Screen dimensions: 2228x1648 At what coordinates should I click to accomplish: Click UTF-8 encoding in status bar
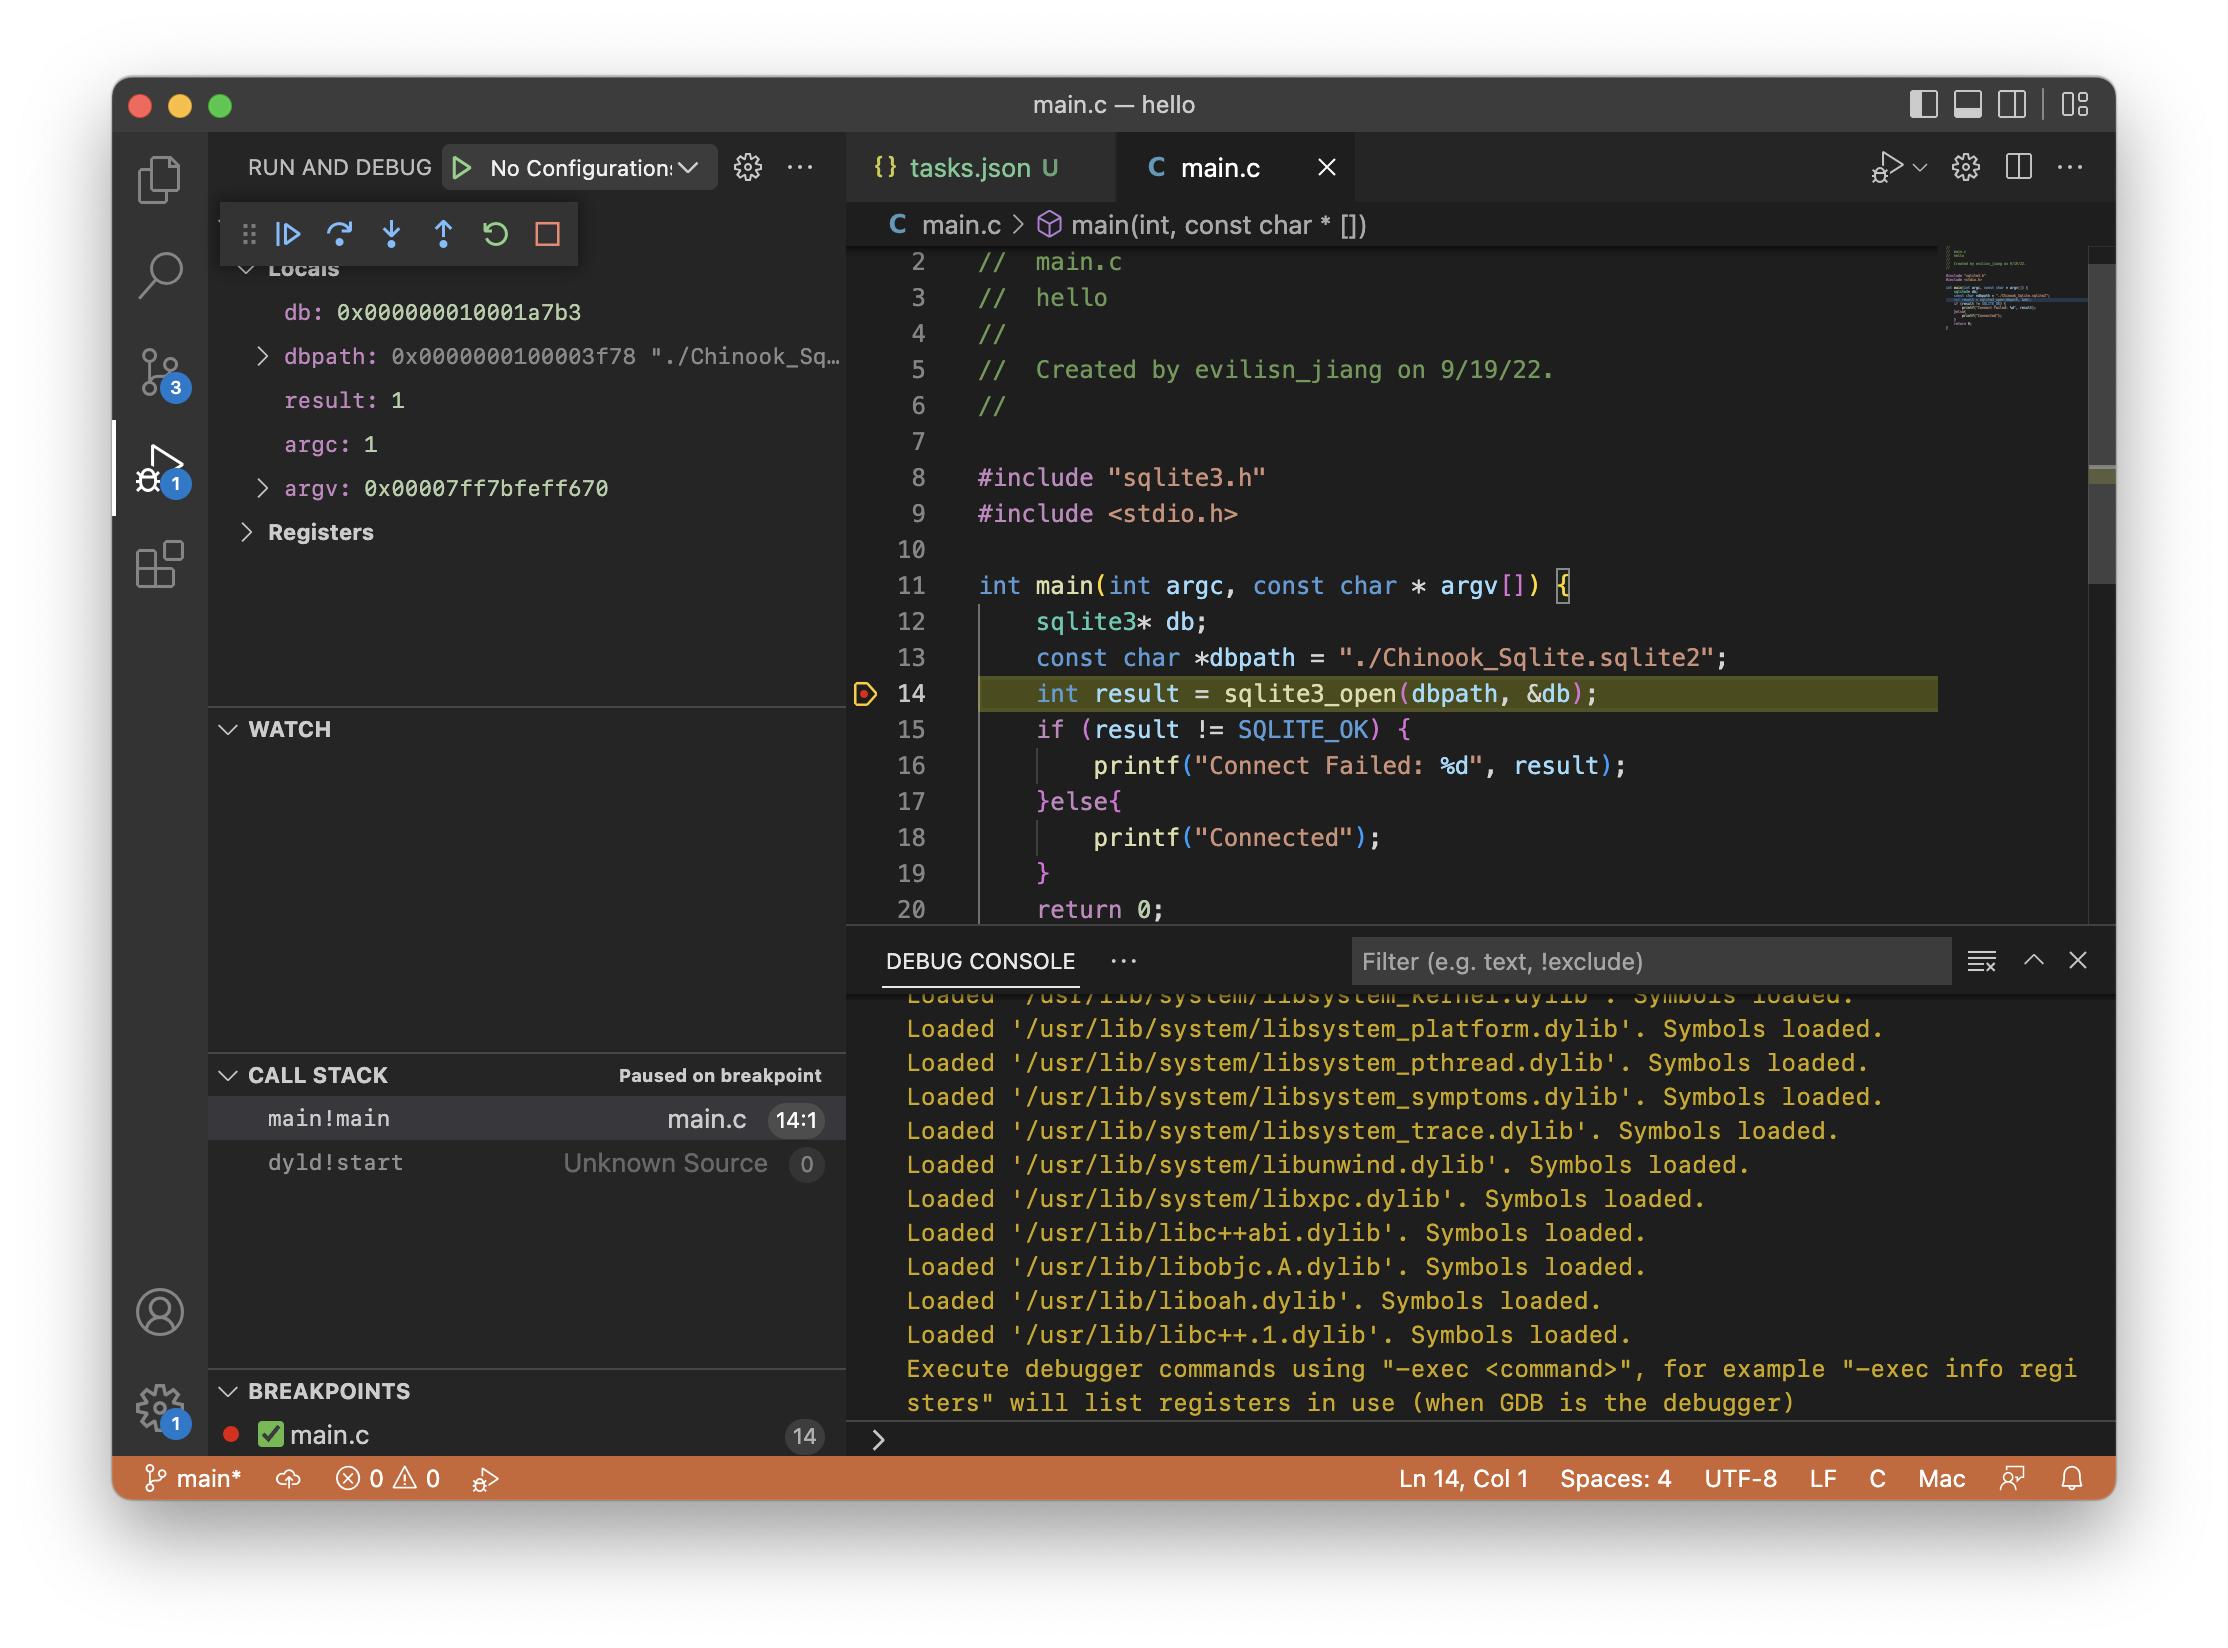tap(1741, 1479)
